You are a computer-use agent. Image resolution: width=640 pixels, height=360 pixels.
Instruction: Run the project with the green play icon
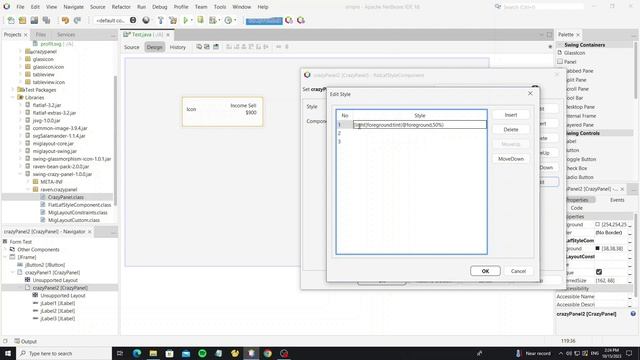[x=186, y=20]
